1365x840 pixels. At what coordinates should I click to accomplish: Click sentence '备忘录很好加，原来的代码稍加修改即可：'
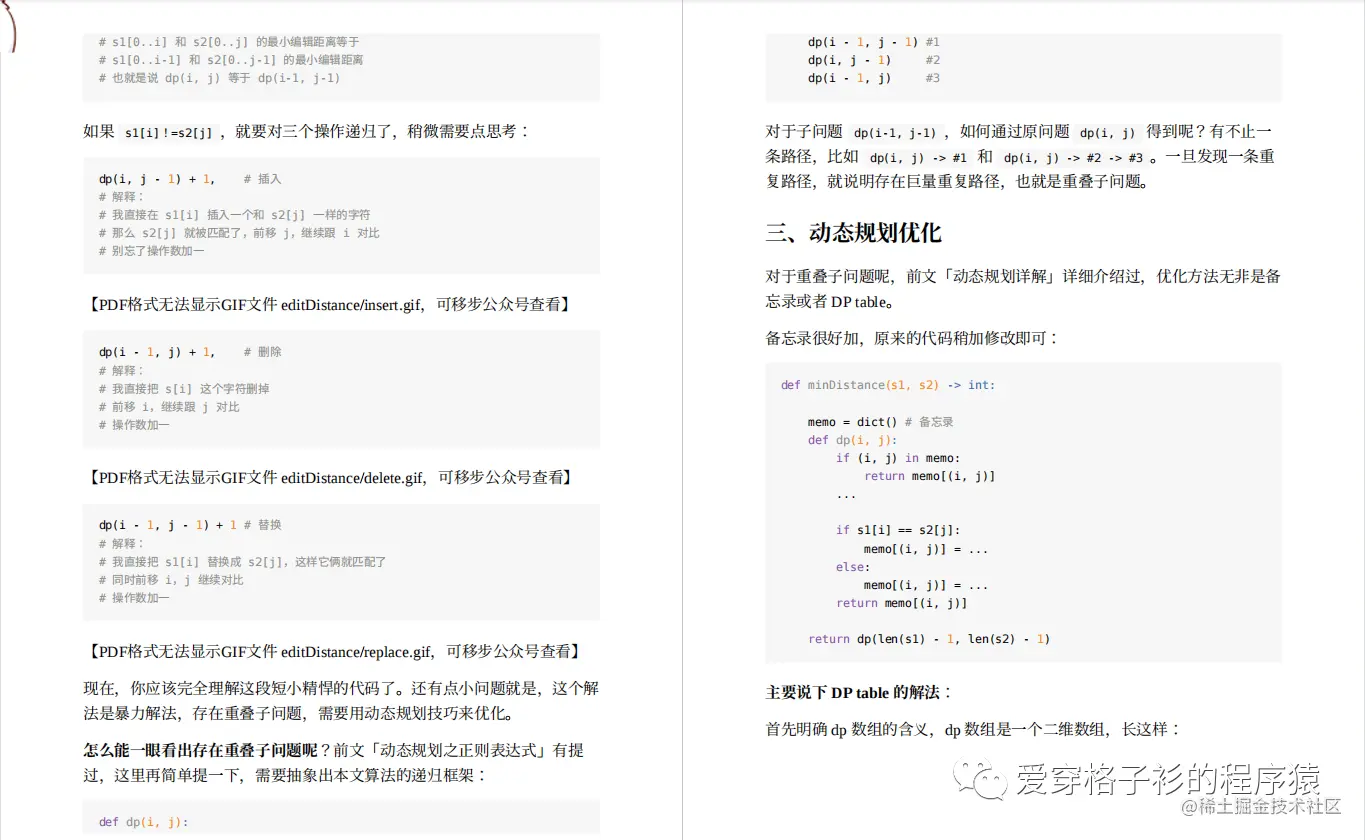coord(912,339)
